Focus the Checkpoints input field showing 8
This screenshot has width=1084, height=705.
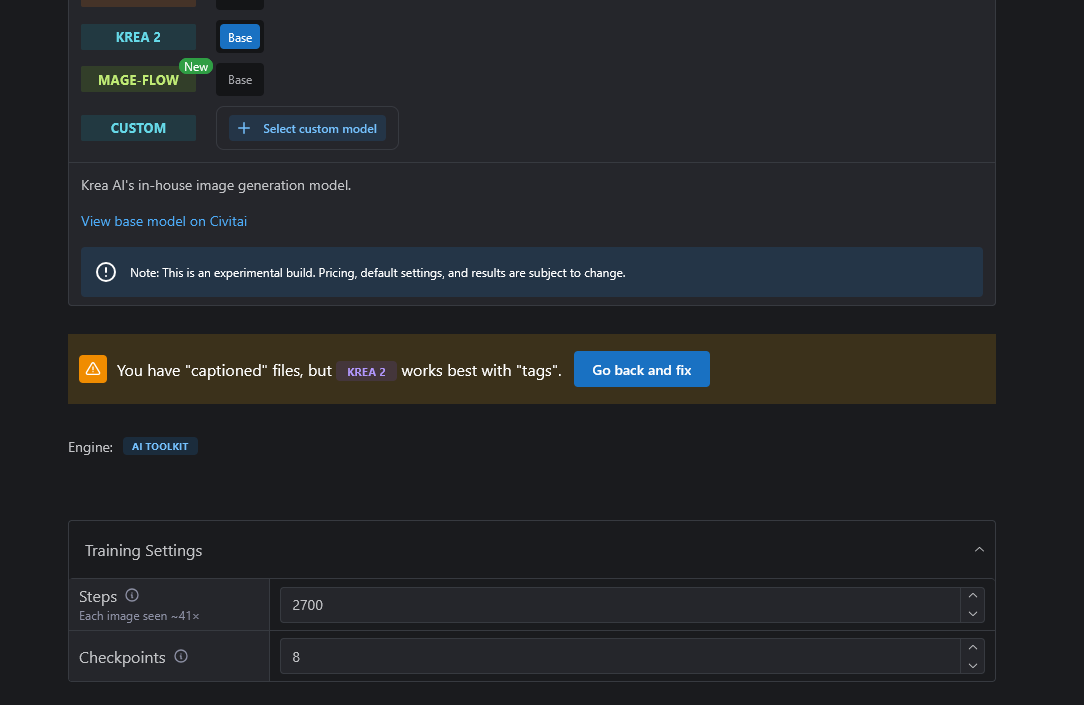point(619,656)
